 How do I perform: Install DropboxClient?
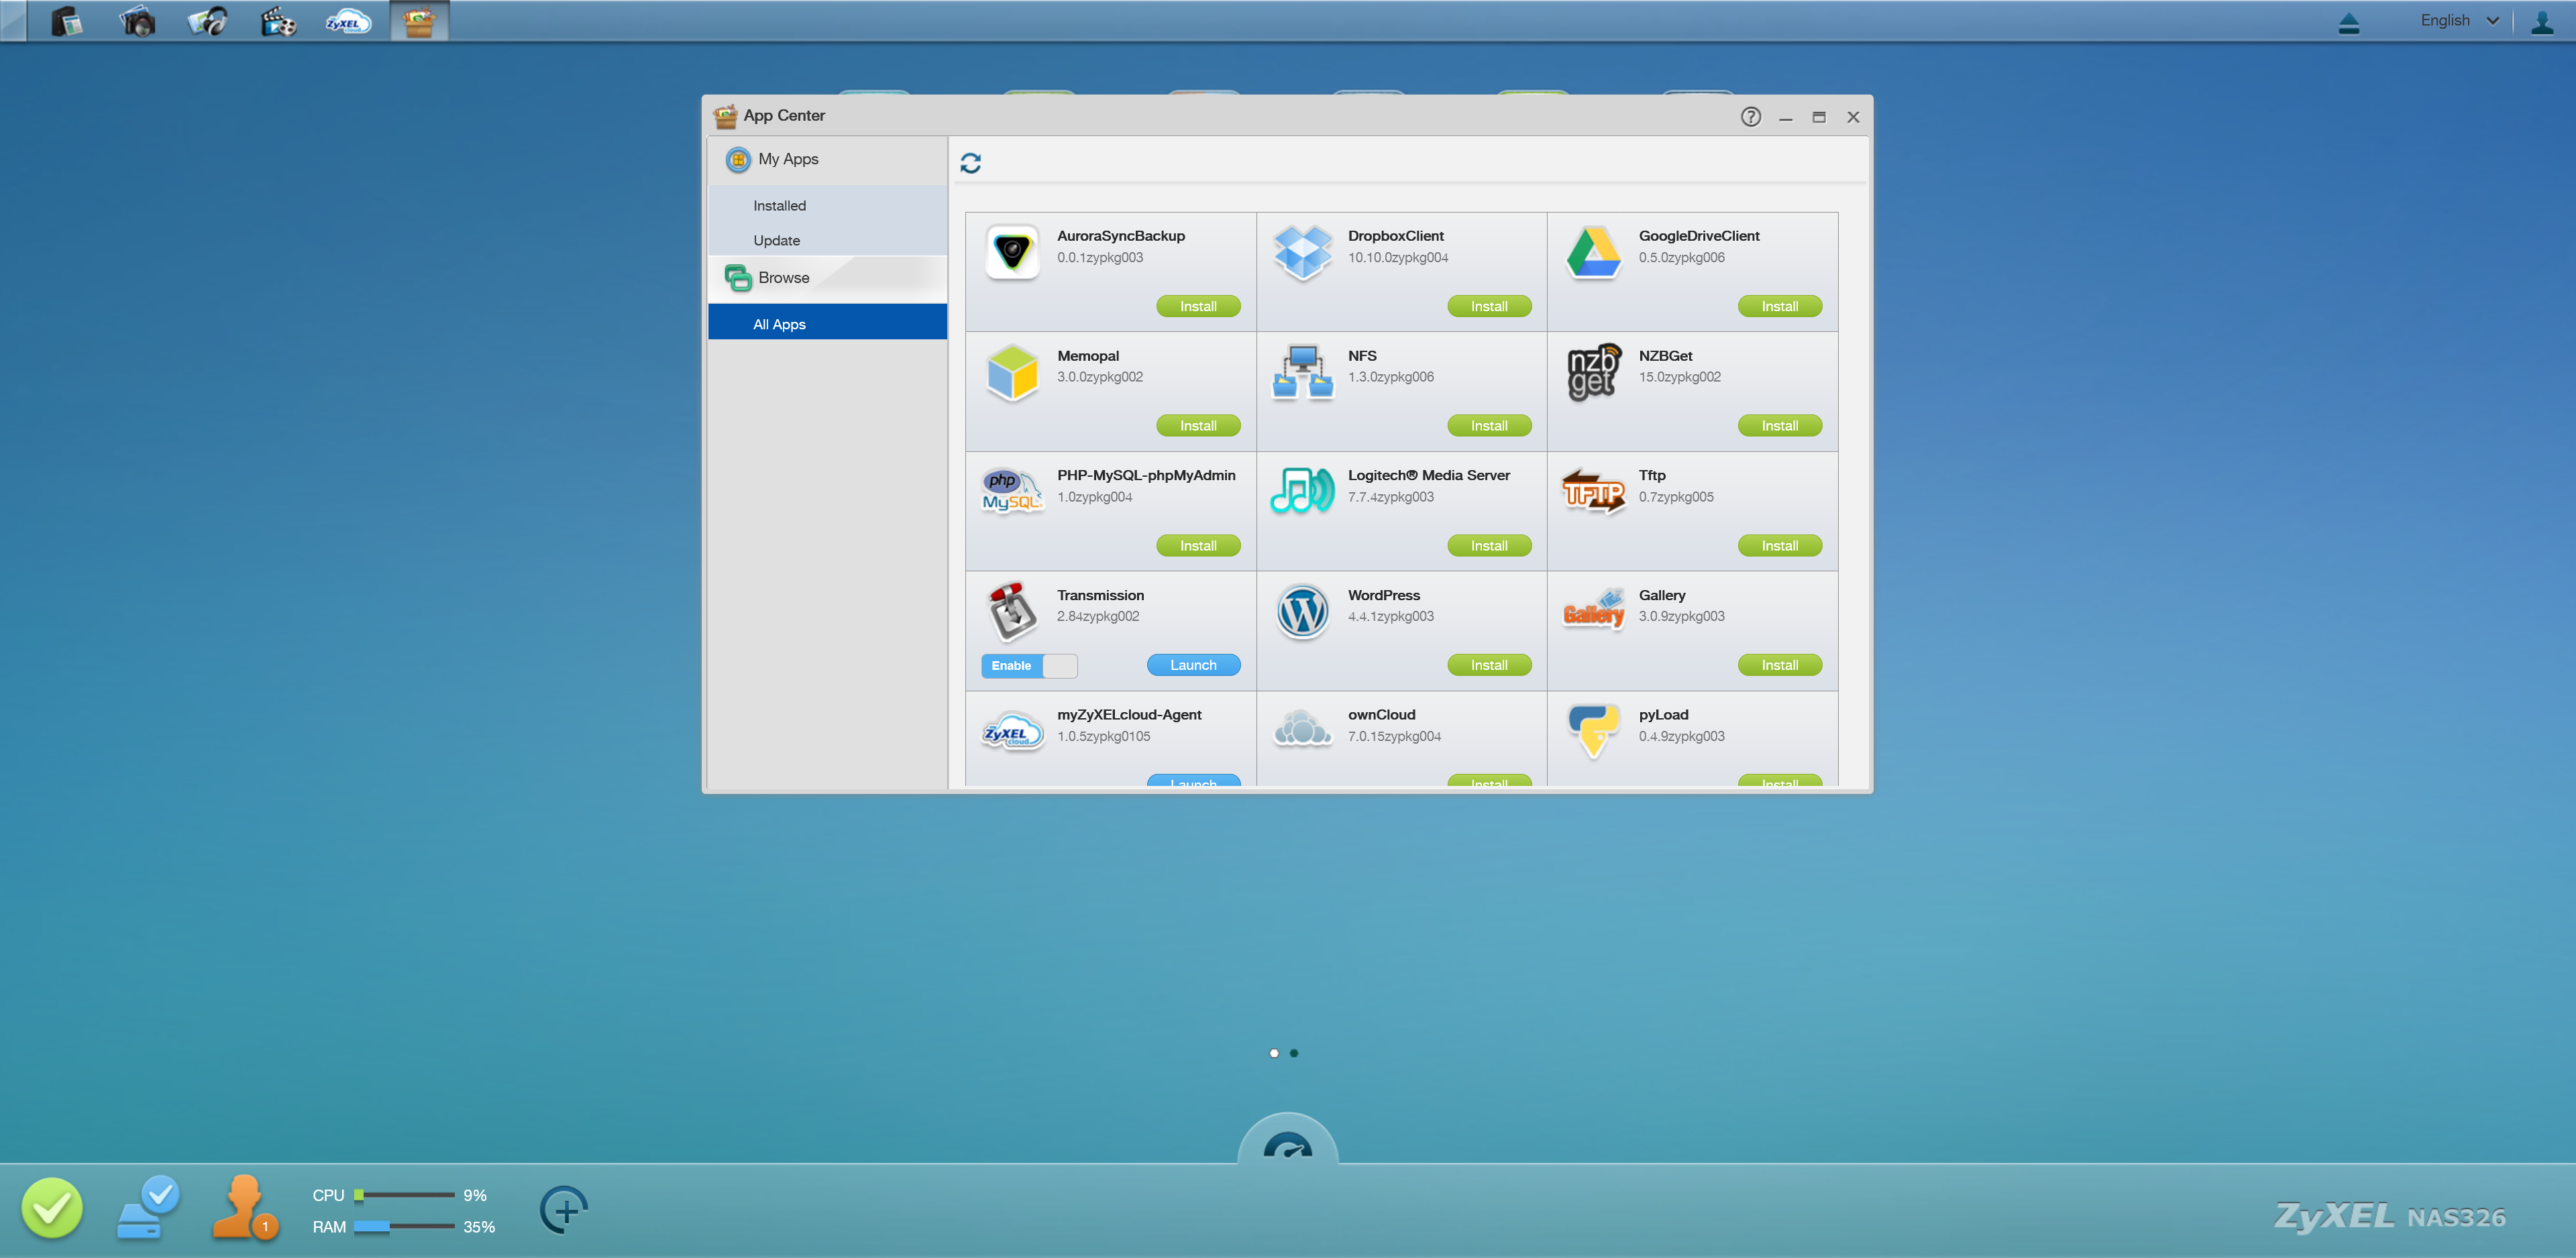point(1489,306)
